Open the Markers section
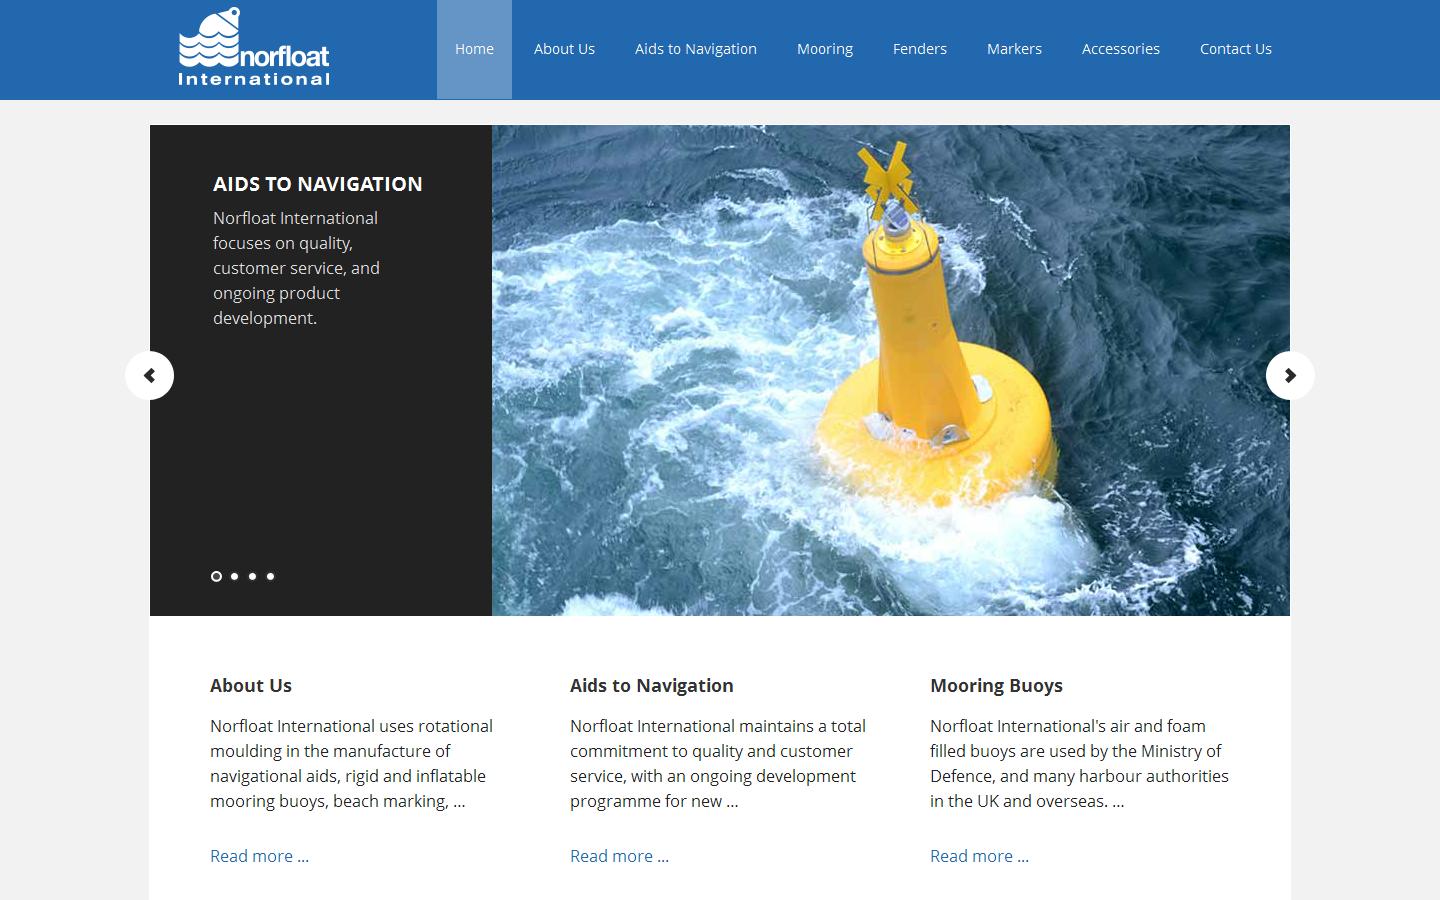1440x900 pixels. click(1014, 48)
